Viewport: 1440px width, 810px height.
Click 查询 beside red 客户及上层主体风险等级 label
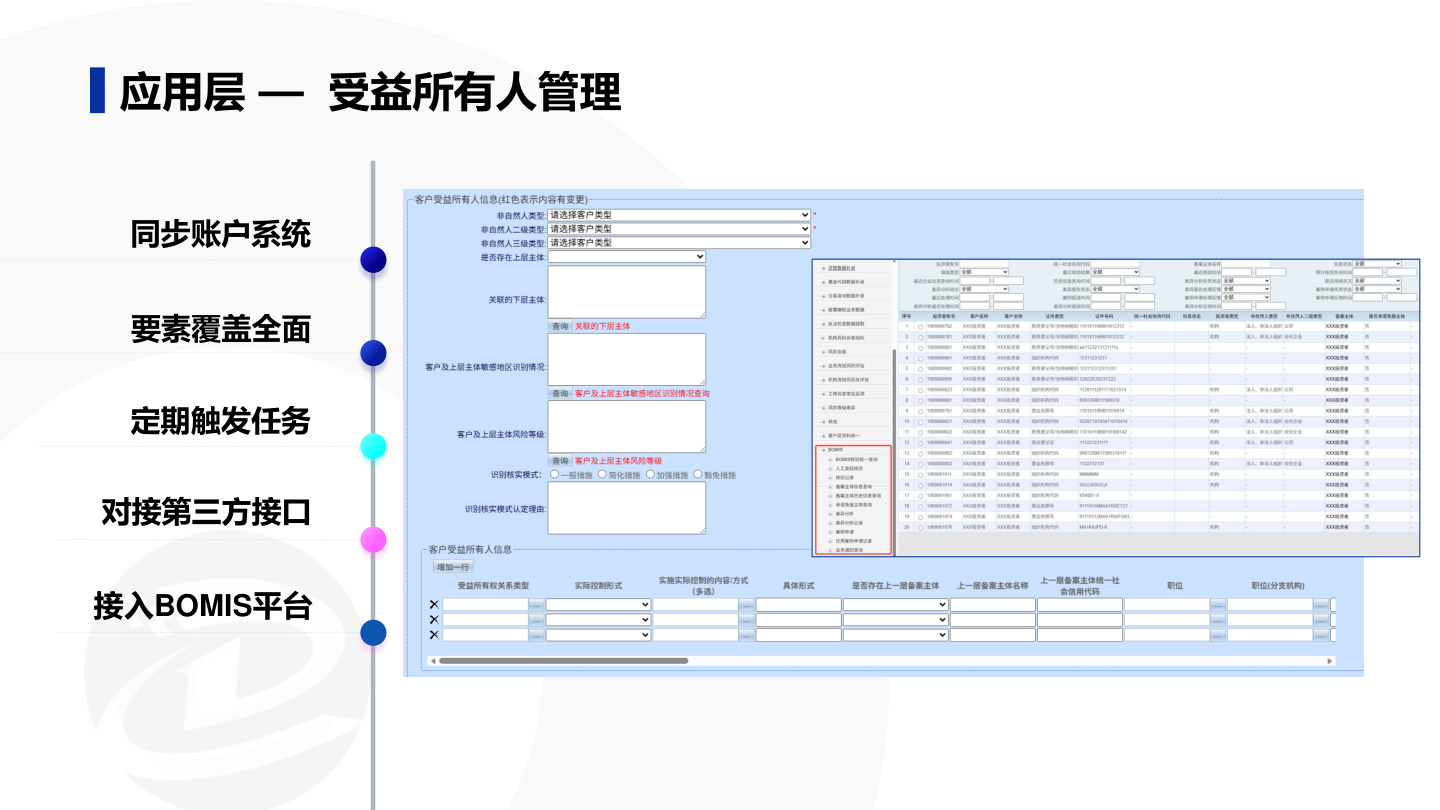click(x=560, y=461)
